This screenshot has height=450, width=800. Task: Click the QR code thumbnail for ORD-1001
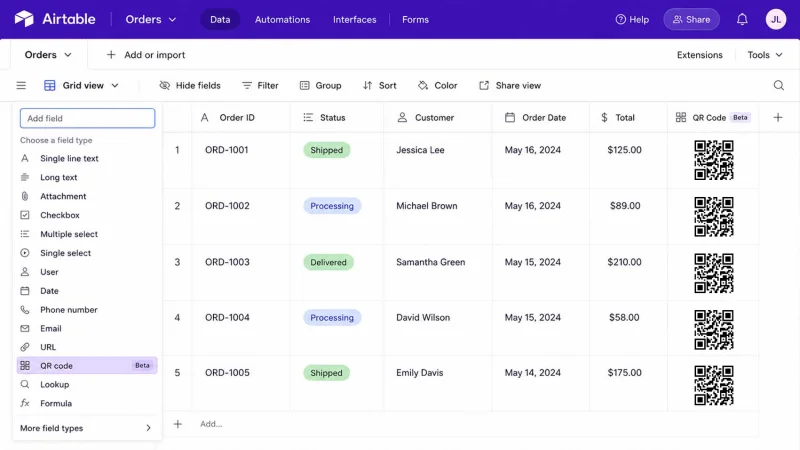(713, 160)
